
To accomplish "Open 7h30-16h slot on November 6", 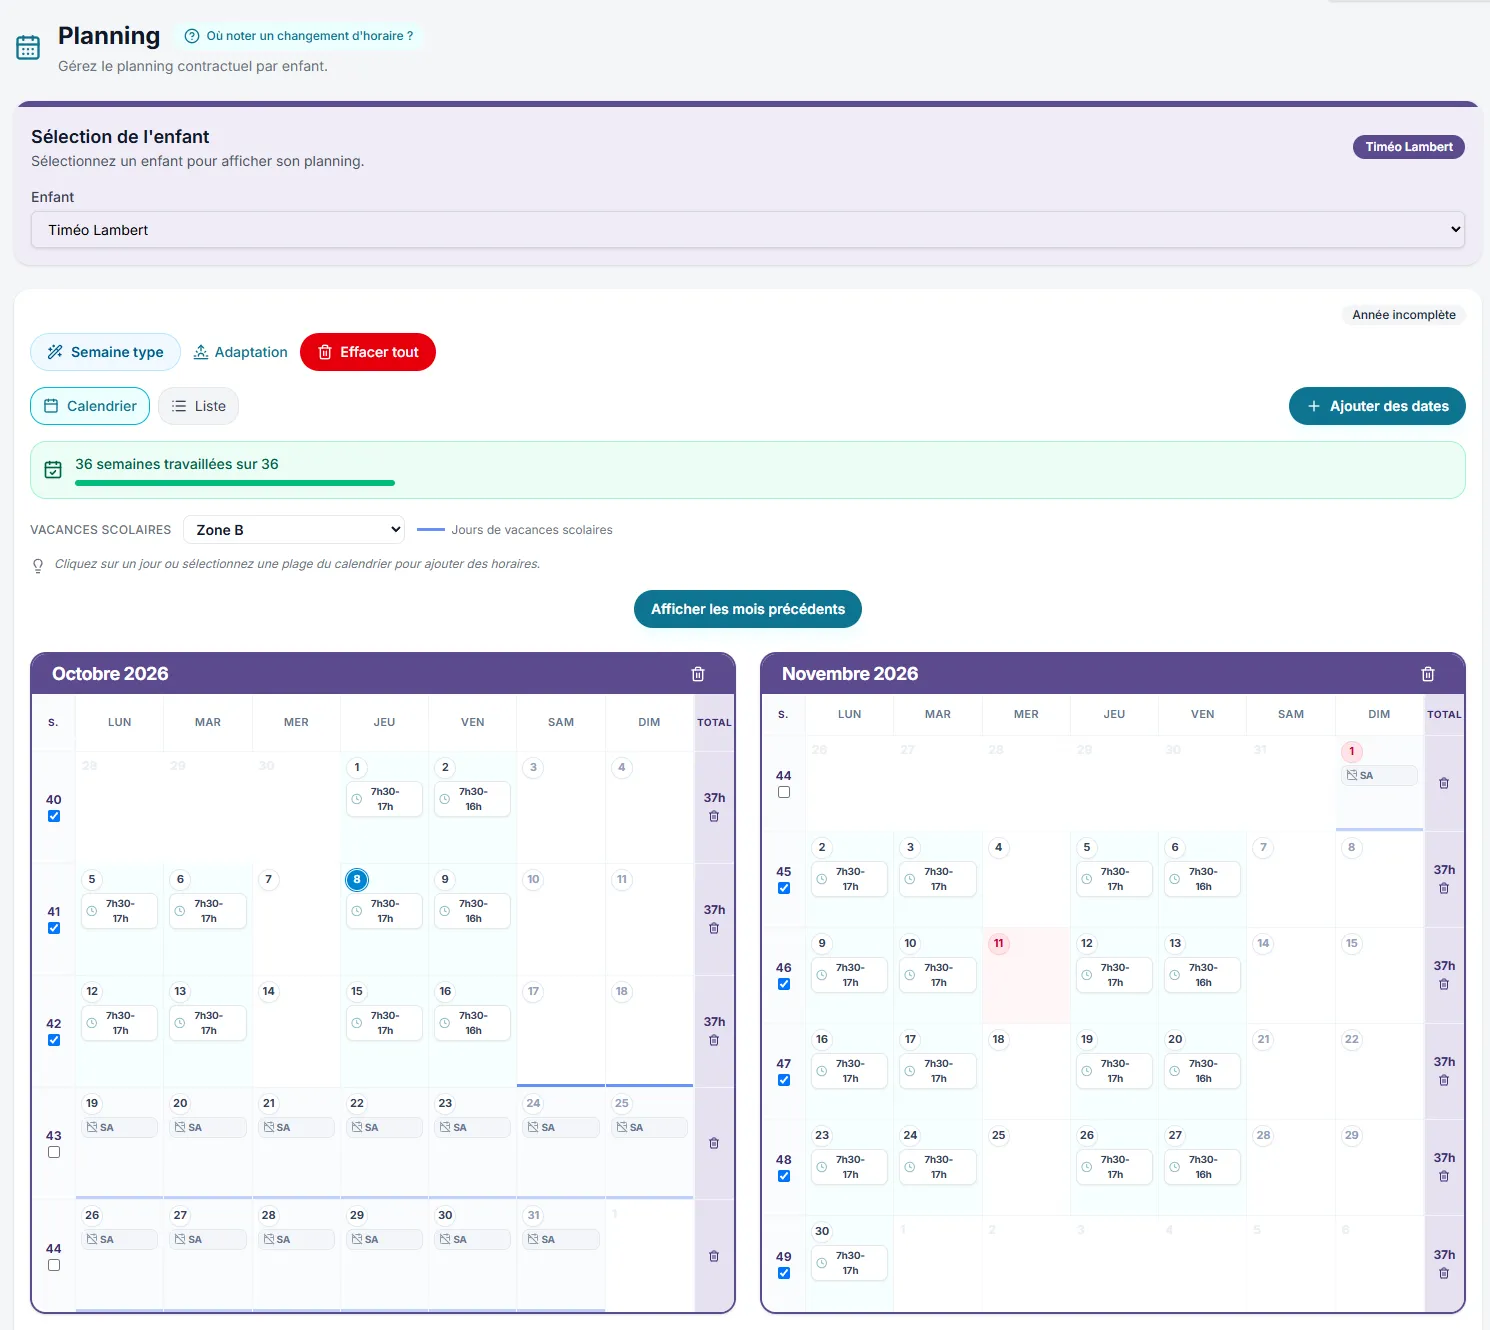I will [x=1203, y=879].
